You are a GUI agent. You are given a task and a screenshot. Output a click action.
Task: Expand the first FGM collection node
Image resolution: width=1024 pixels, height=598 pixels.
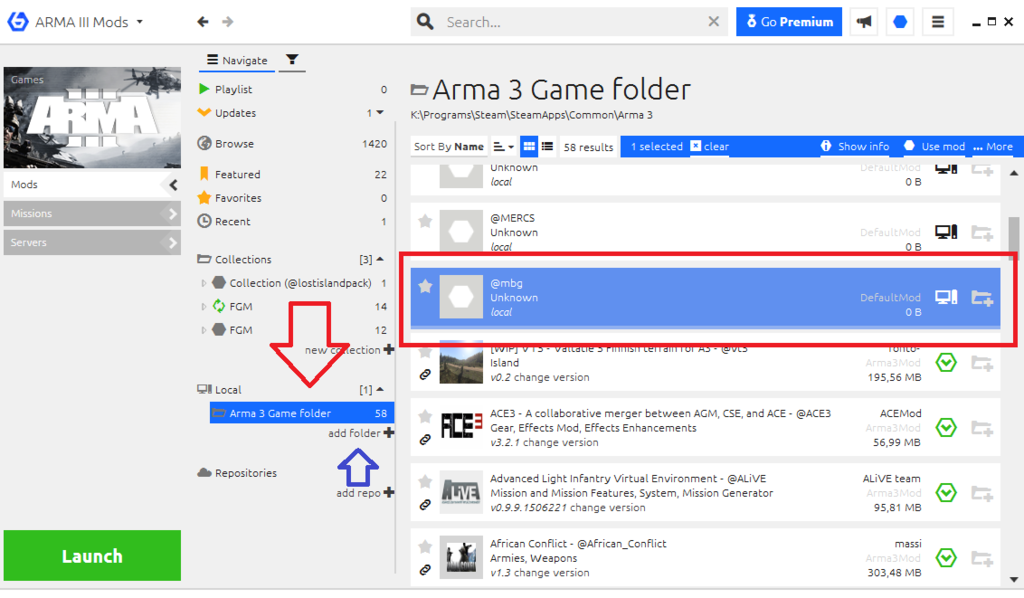coord(204,307)
